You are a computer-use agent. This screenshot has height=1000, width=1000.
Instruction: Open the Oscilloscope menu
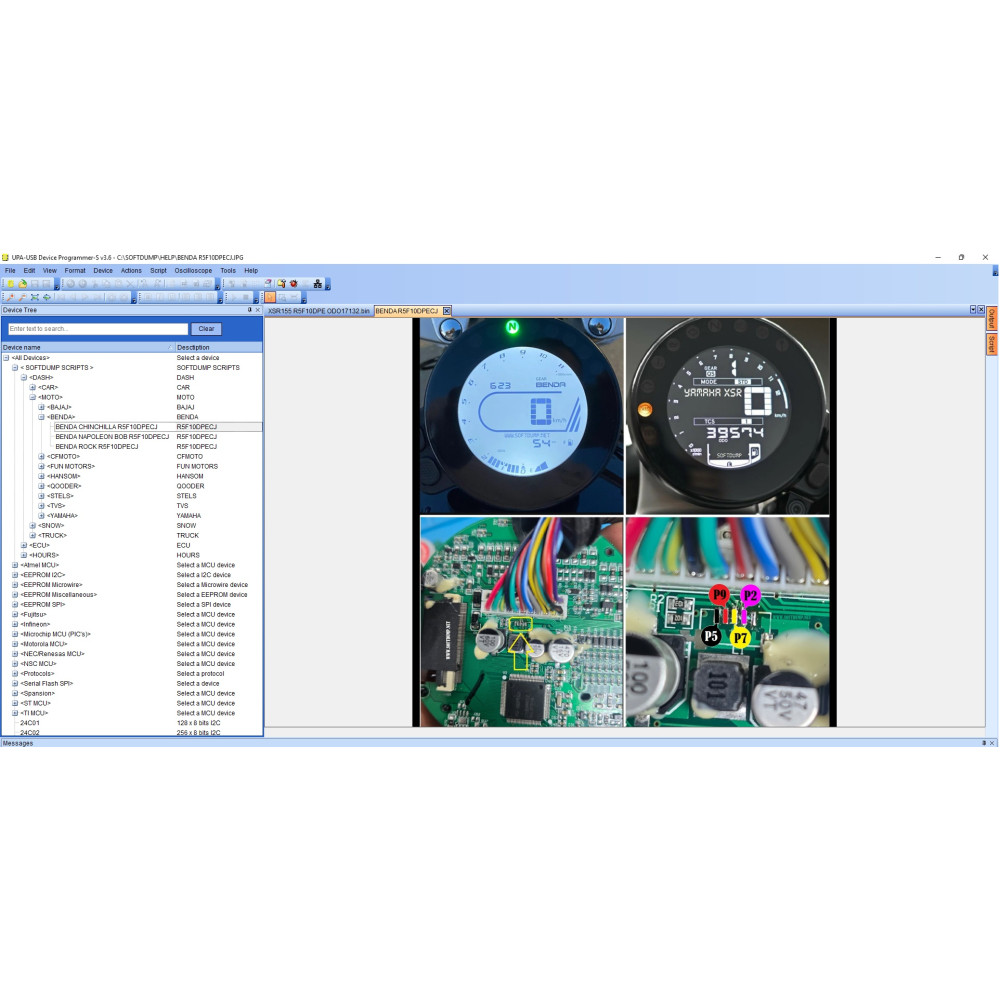(193, 270)
